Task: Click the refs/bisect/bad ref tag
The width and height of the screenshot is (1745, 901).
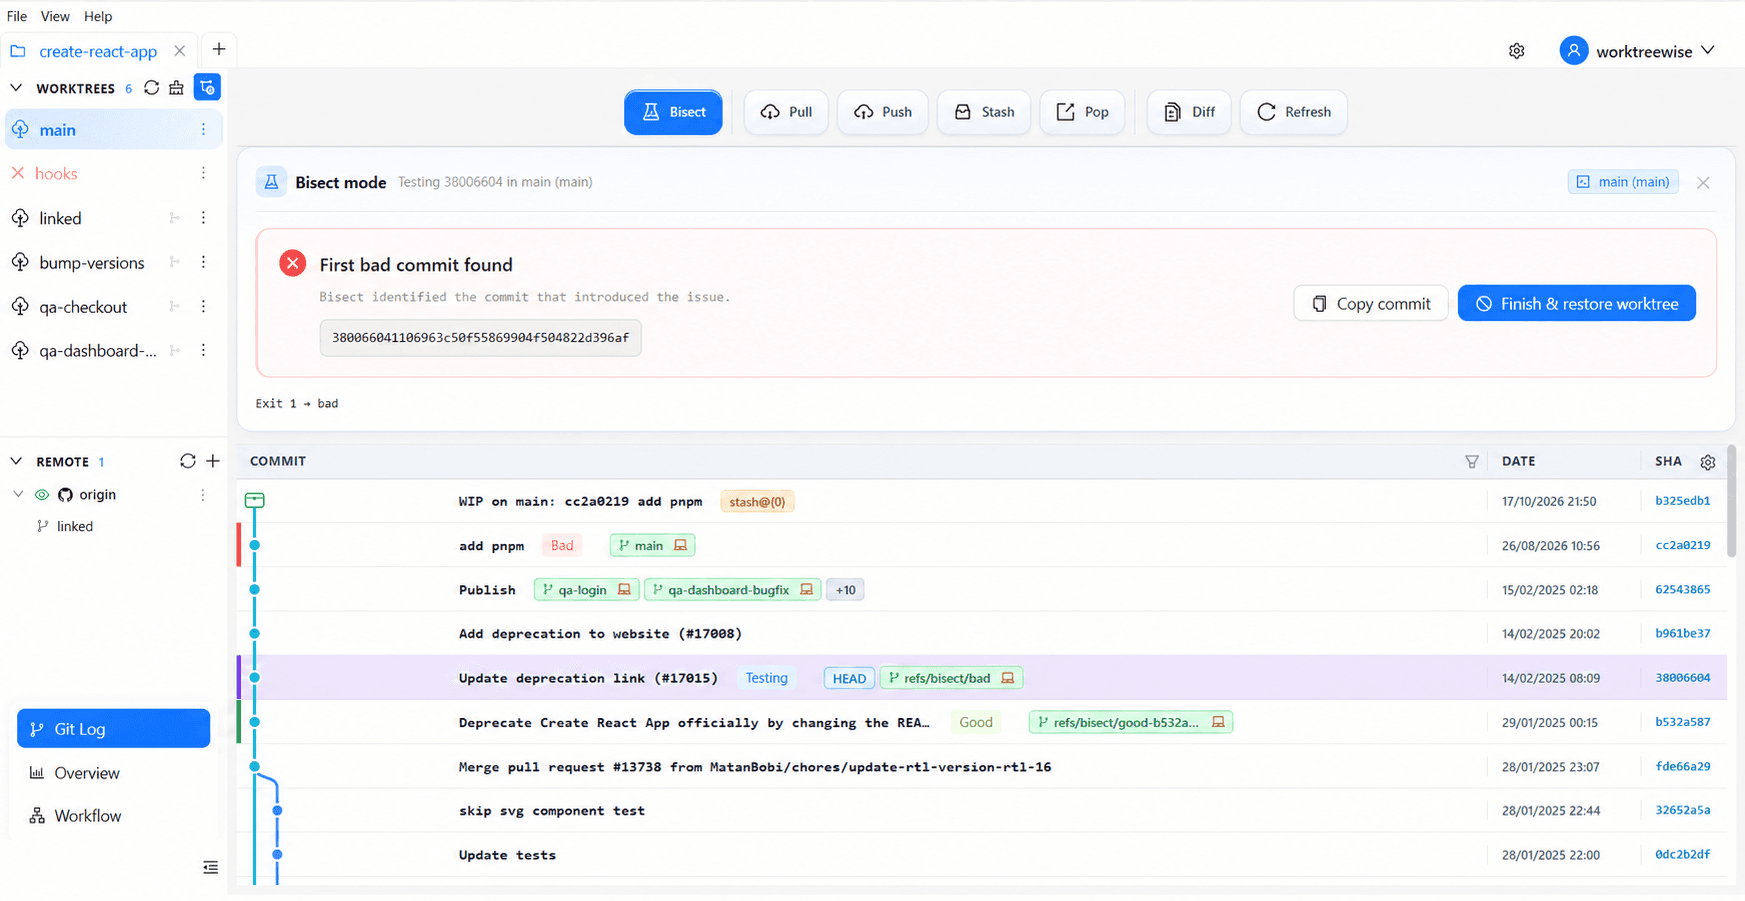Action: [951, 678]
